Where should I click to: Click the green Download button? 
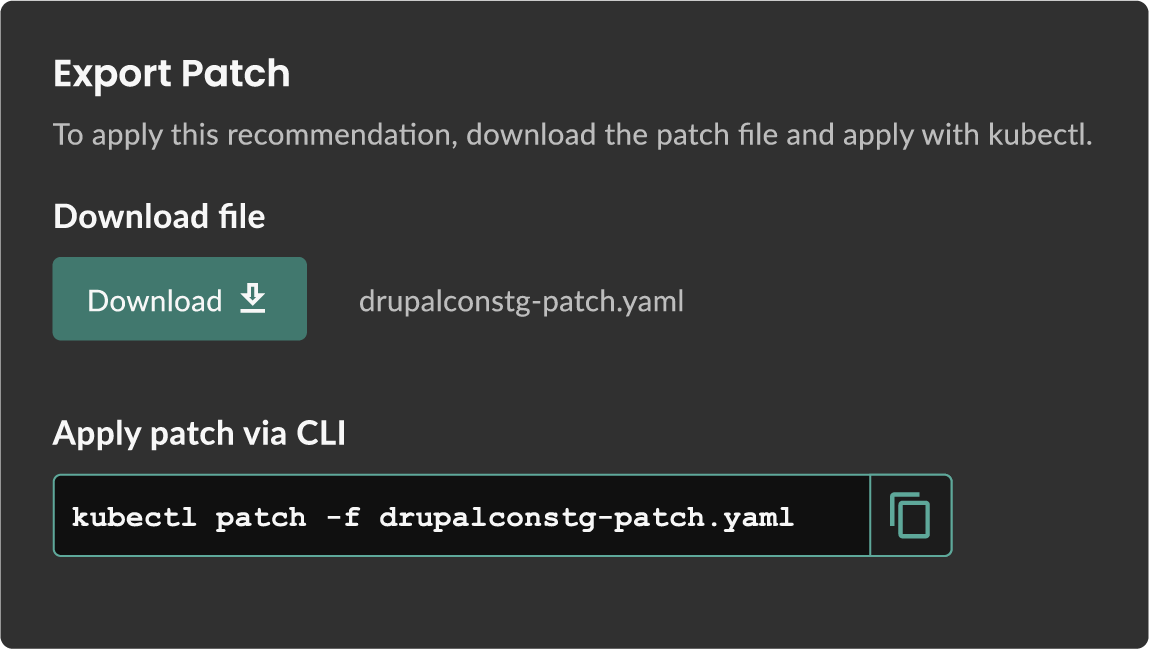pos(180,299)
